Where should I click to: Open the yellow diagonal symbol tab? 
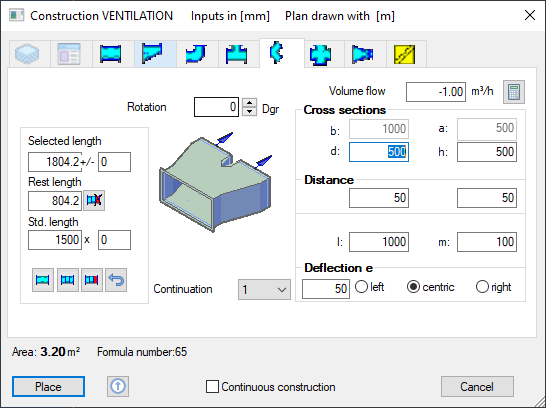click(x=405, y=54)
